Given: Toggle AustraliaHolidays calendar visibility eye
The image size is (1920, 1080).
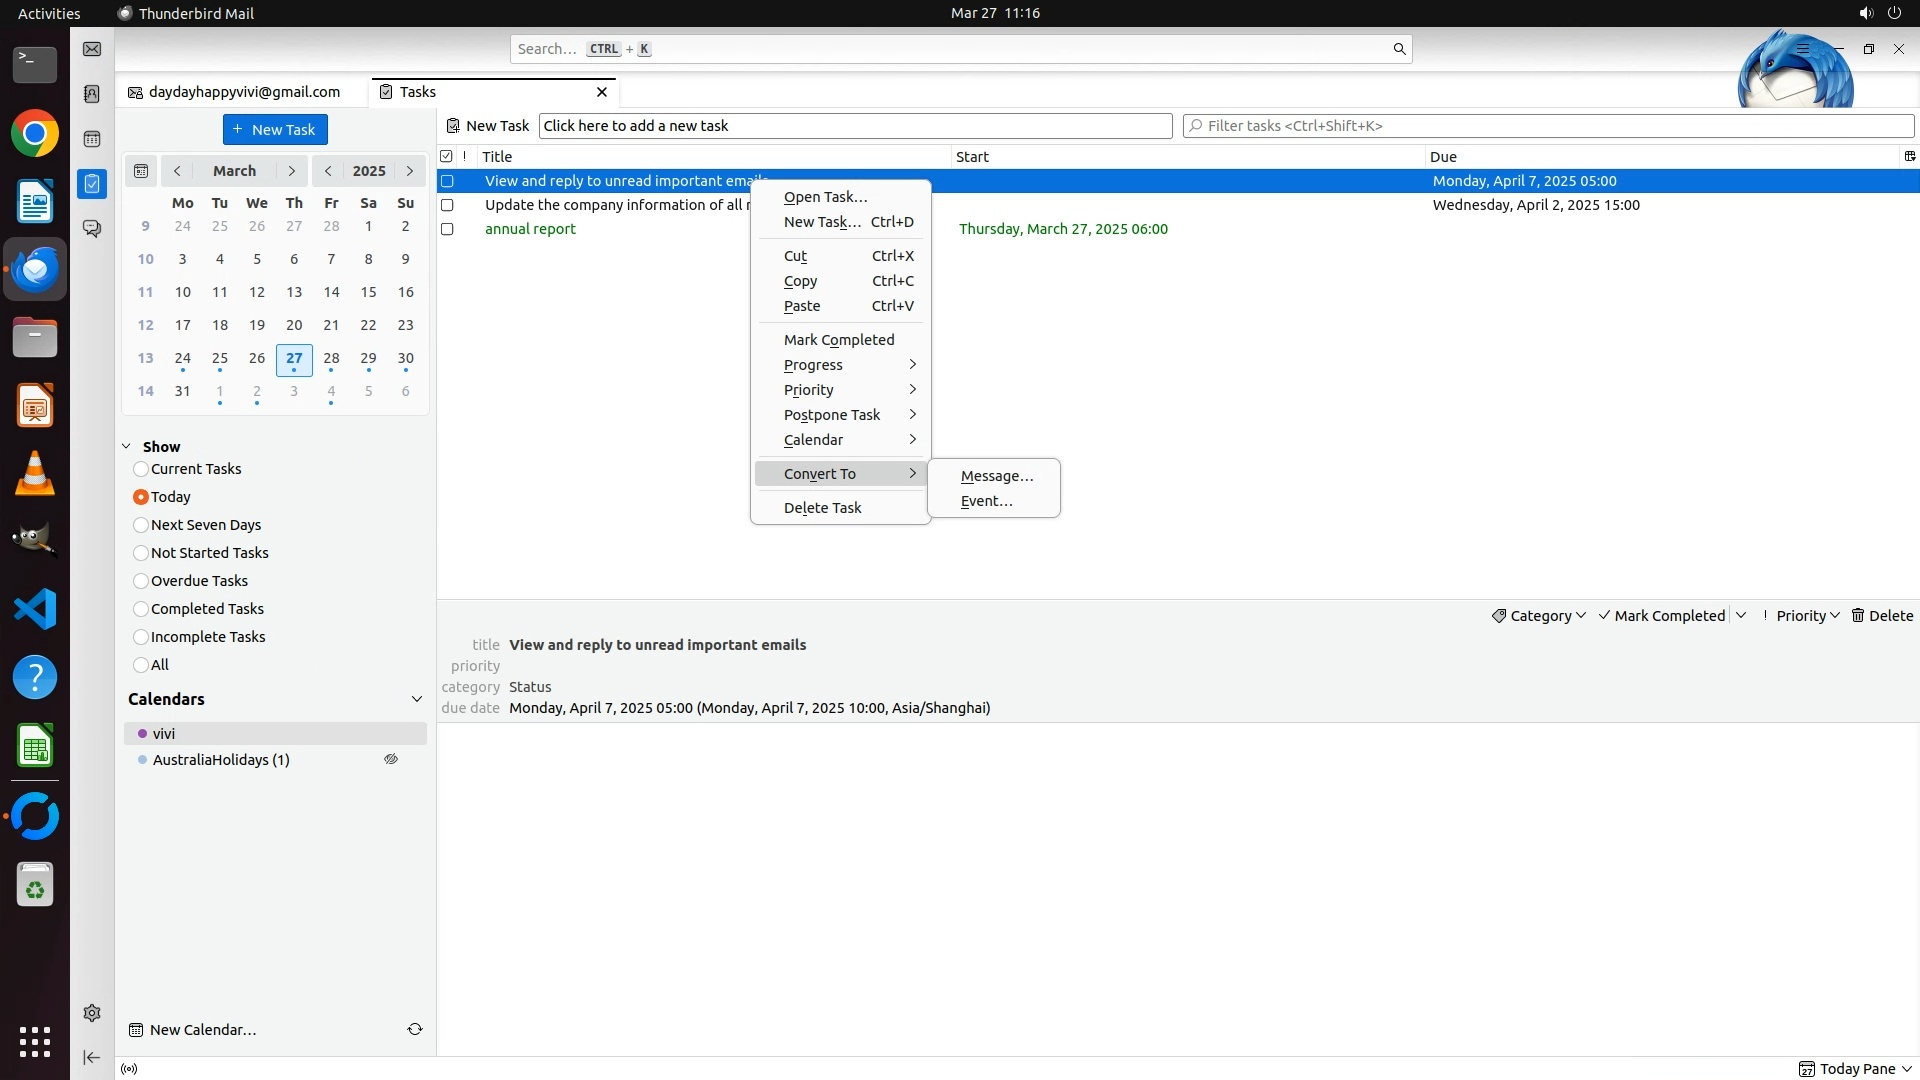Looking at the screenshot, I should (x=391, y=760).
